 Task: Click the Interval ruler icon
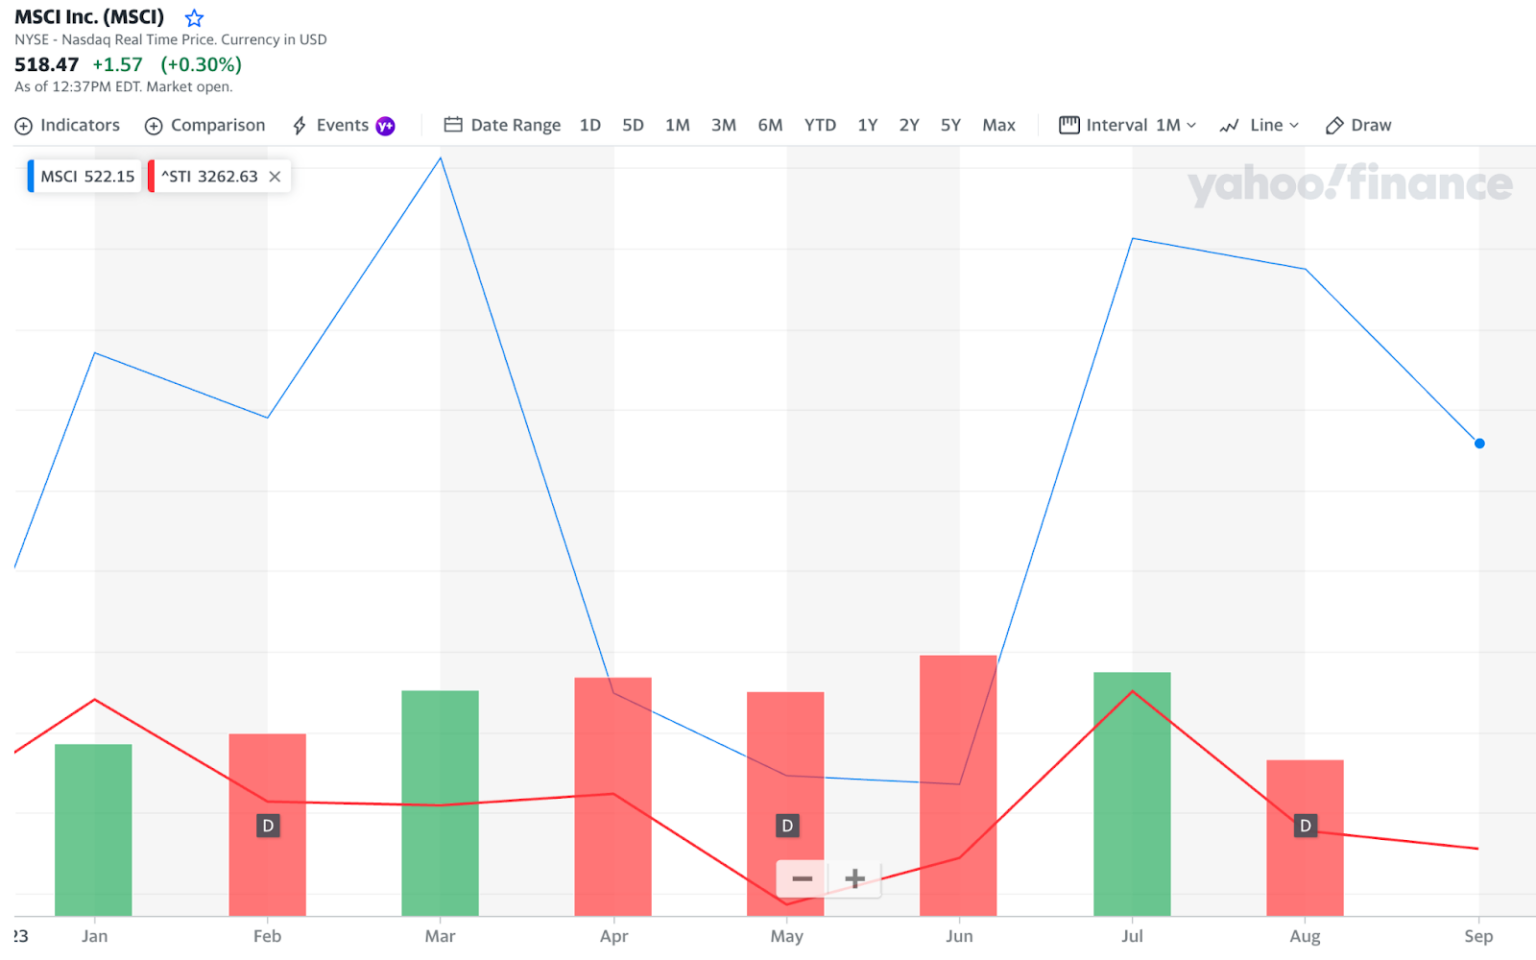[1070, 124]
